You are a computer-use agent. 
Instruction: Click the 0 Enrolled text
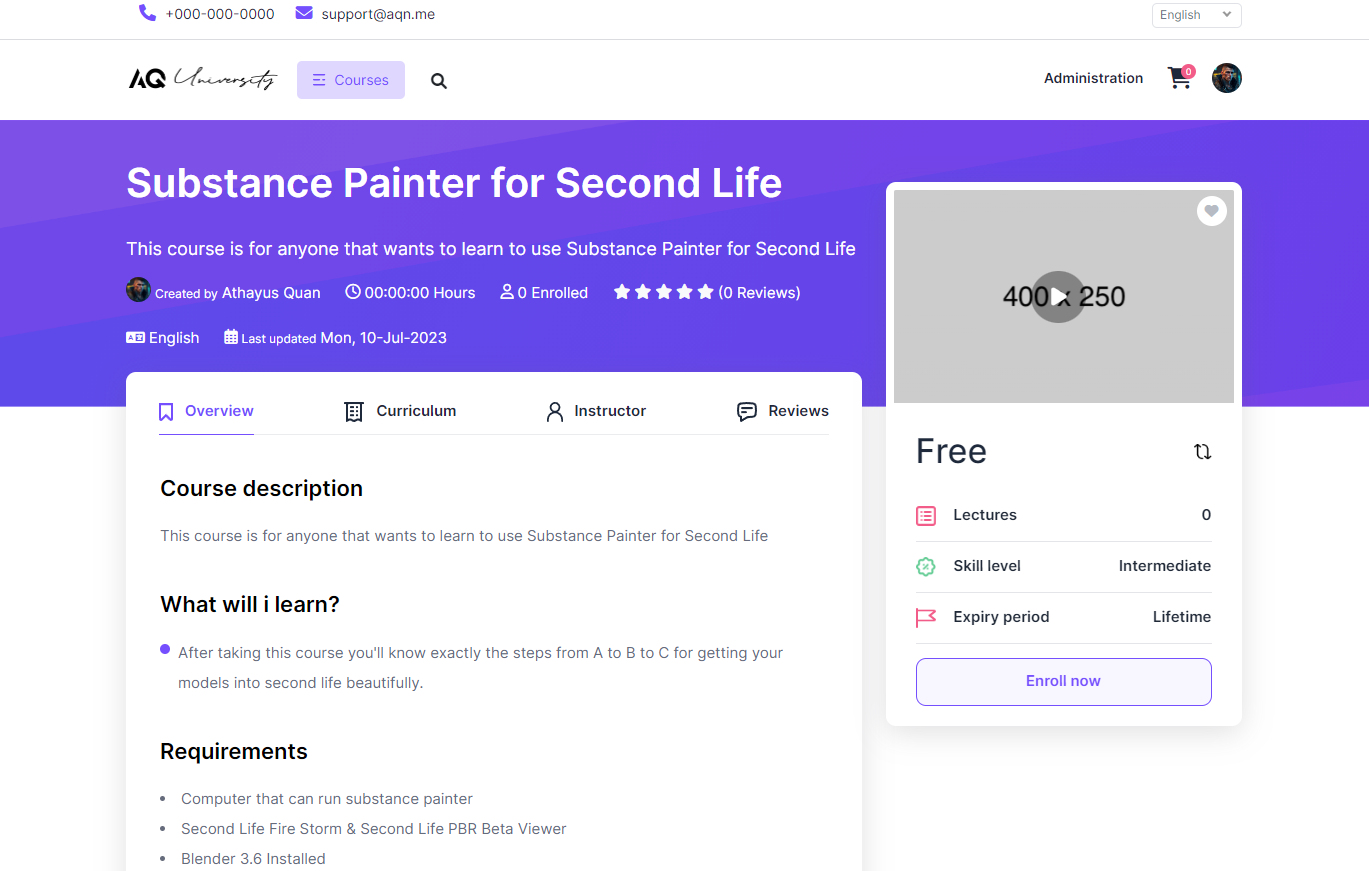tap(552, 293)
